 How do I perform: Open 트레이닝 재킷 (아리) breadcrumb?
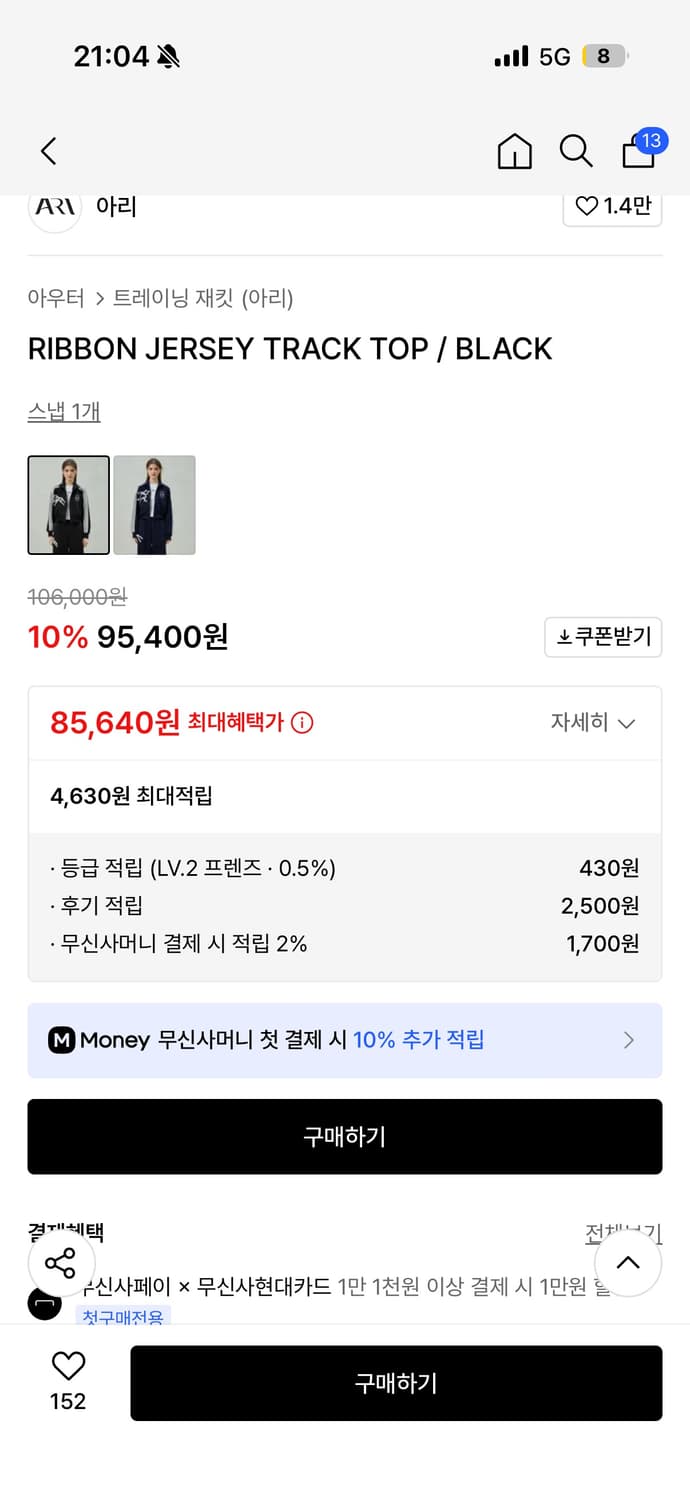coord(203,298)
